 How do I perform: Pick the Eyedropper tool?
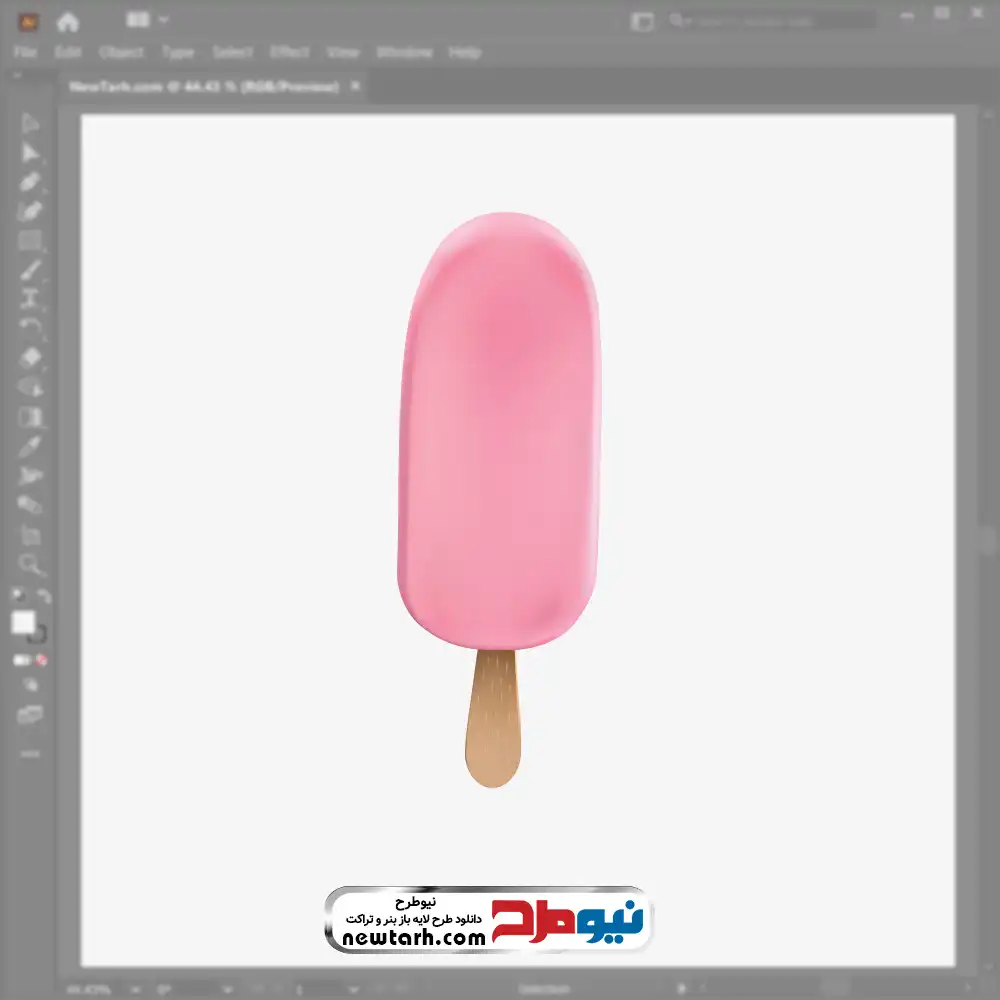tap(30, 446)
